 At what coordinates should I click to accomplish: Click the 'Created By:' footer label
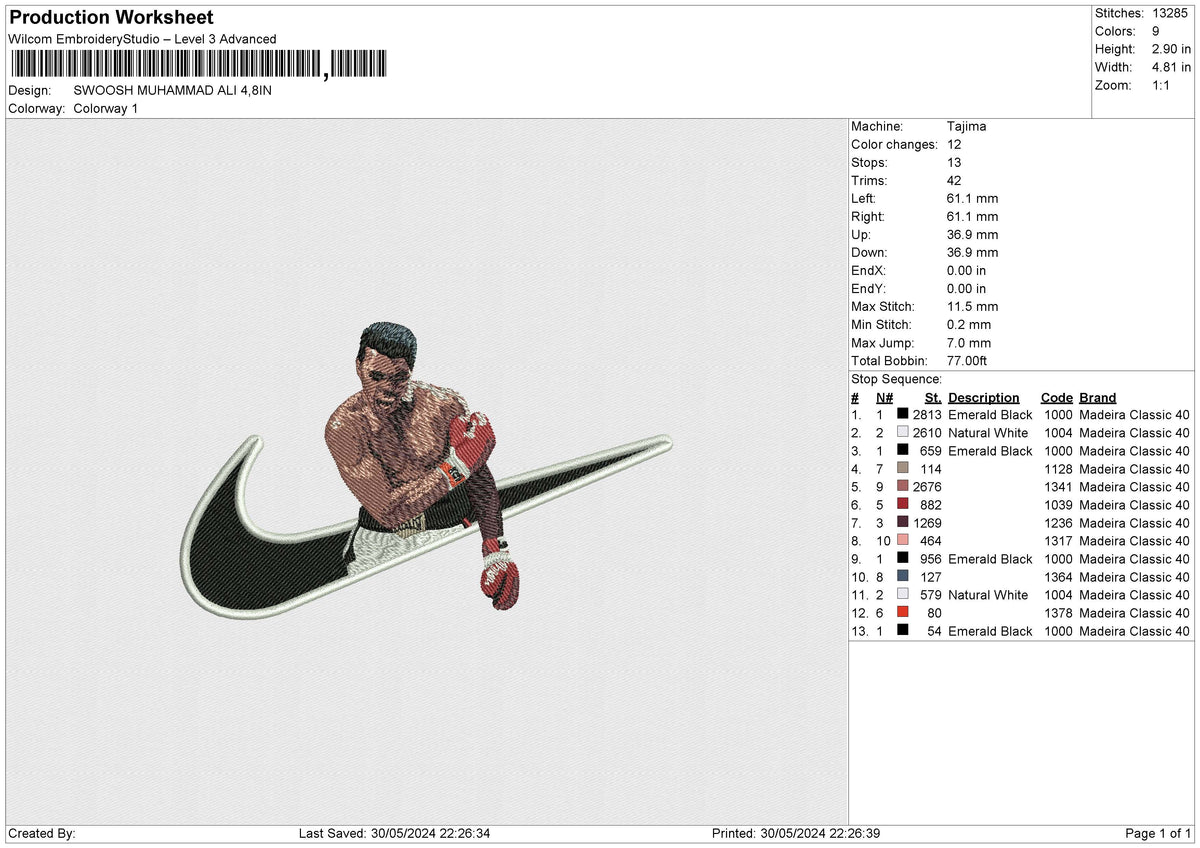click(41, 834)
